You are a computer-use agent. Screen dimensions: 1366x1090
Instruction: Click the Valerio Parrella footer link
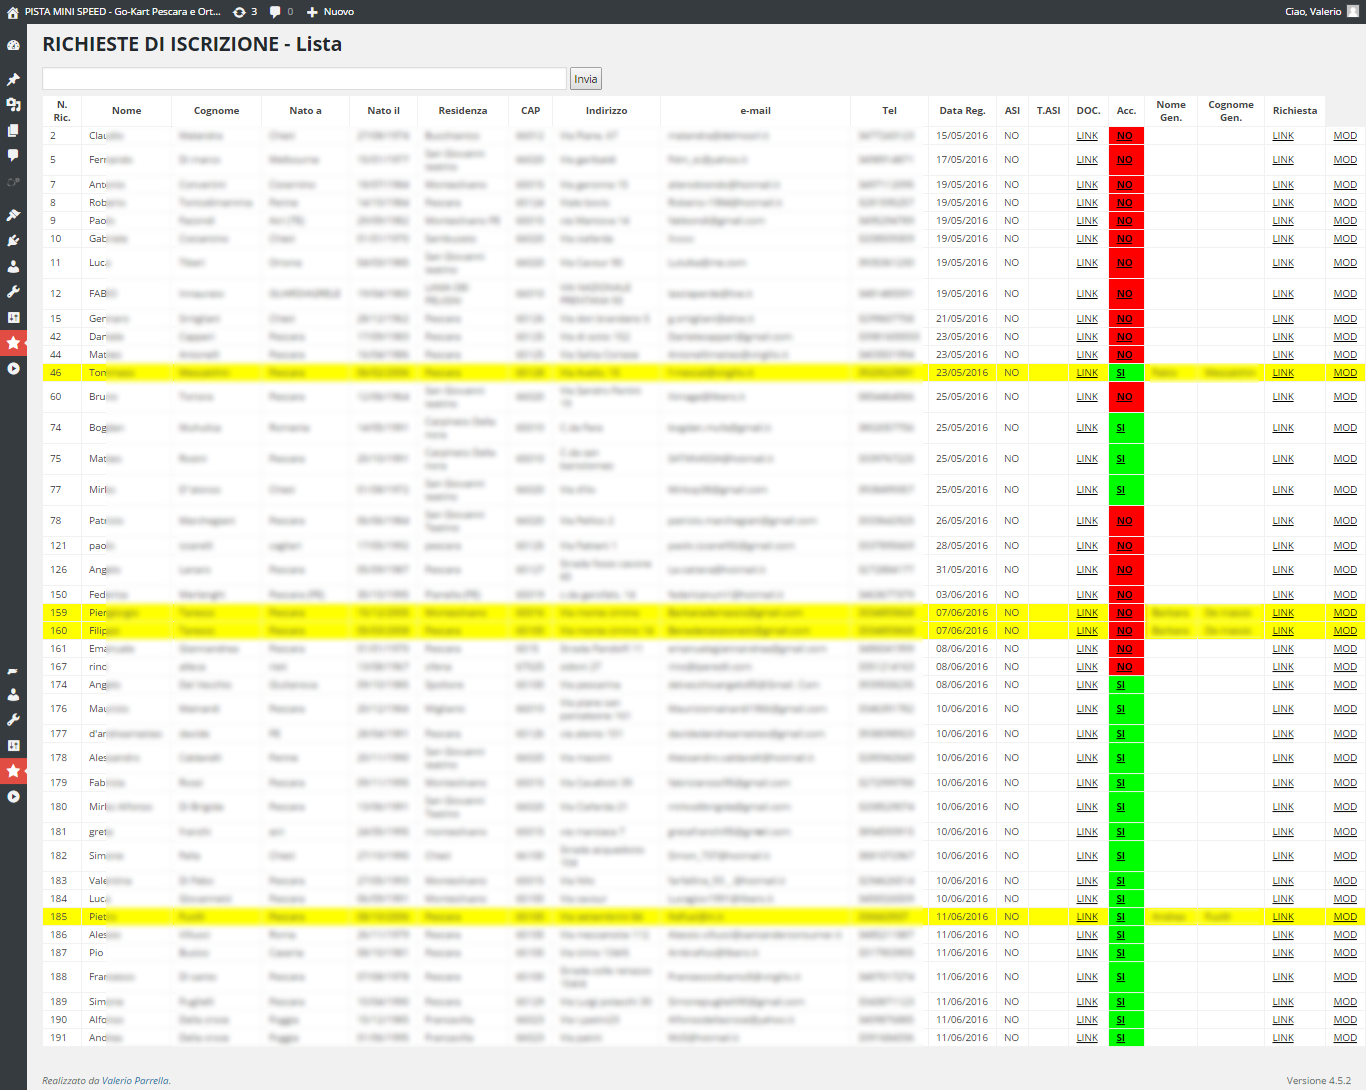coord(136,1081)
